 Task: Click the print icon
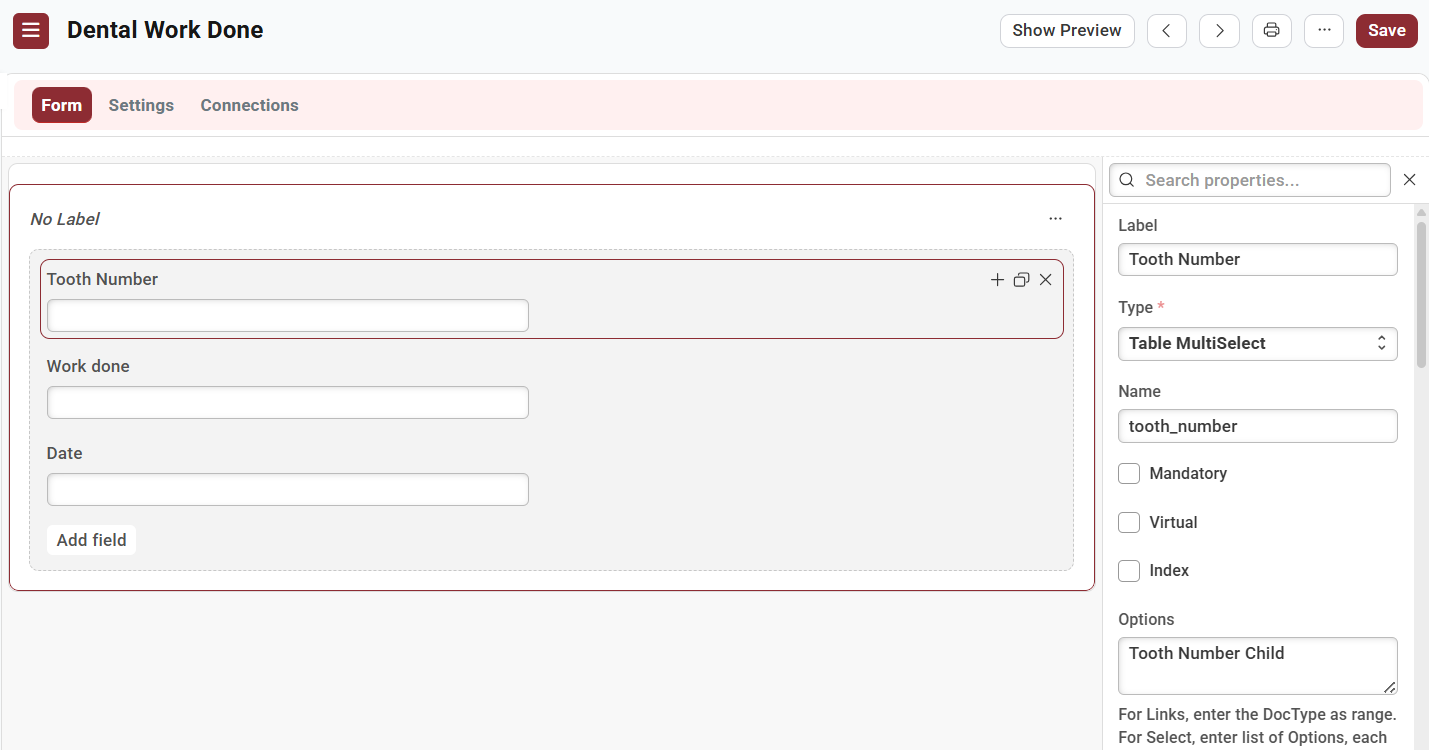click(x=1272, y=30)
